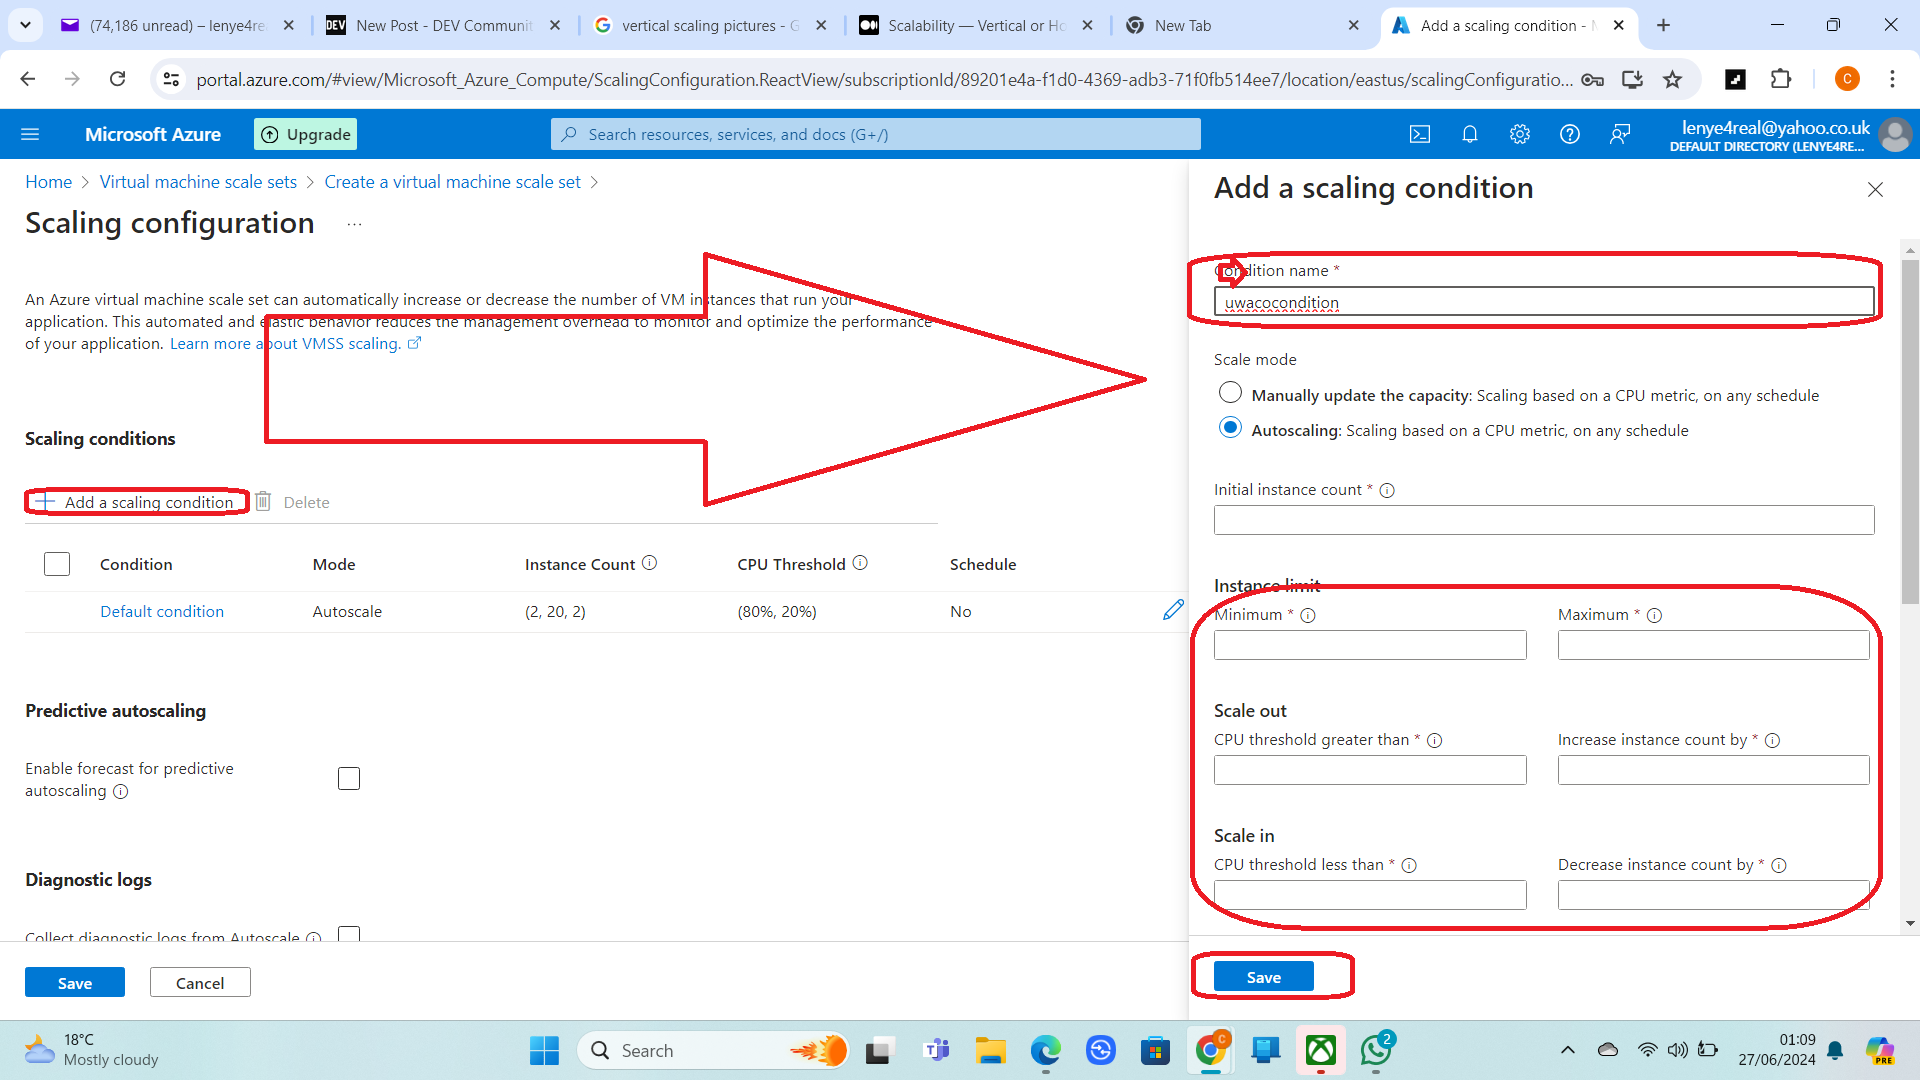Select Manually update the capacity radio
1920x1080 pixels.
point(1230,393)
